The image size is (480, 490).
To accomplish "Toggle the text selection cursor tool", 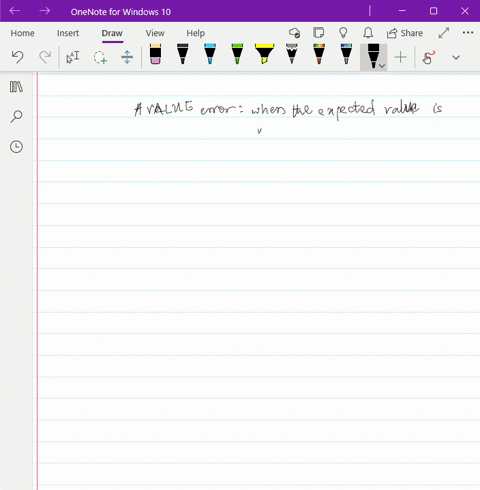I will pyautogui.click(x=73, y=57).
